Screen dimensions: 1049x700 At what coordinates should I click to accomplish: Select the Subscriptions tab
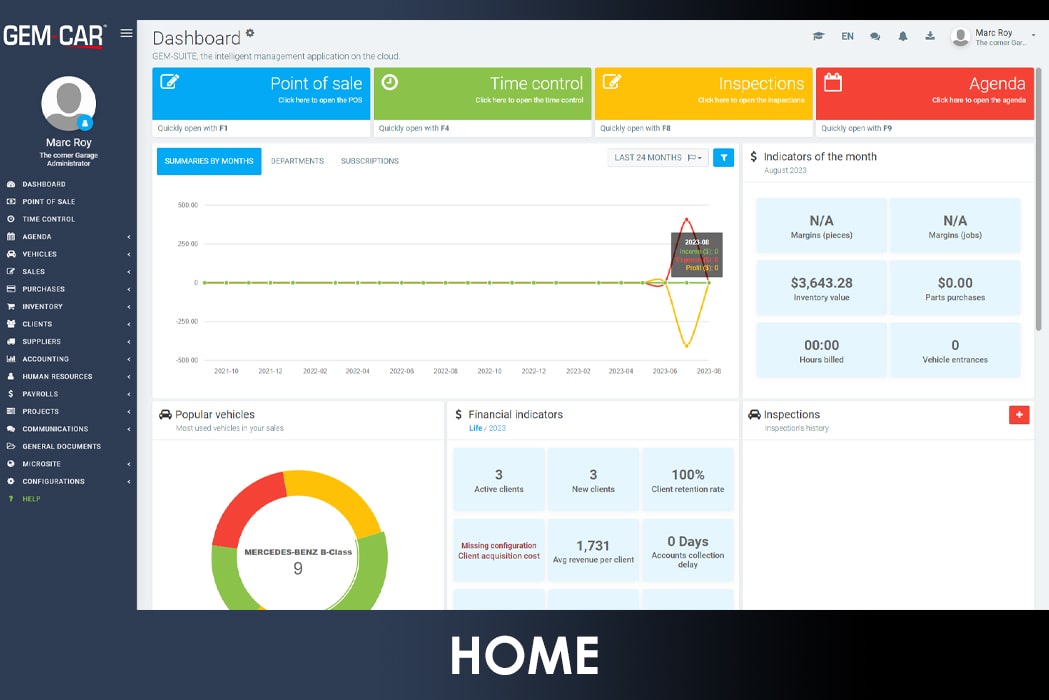coord(369,161)
